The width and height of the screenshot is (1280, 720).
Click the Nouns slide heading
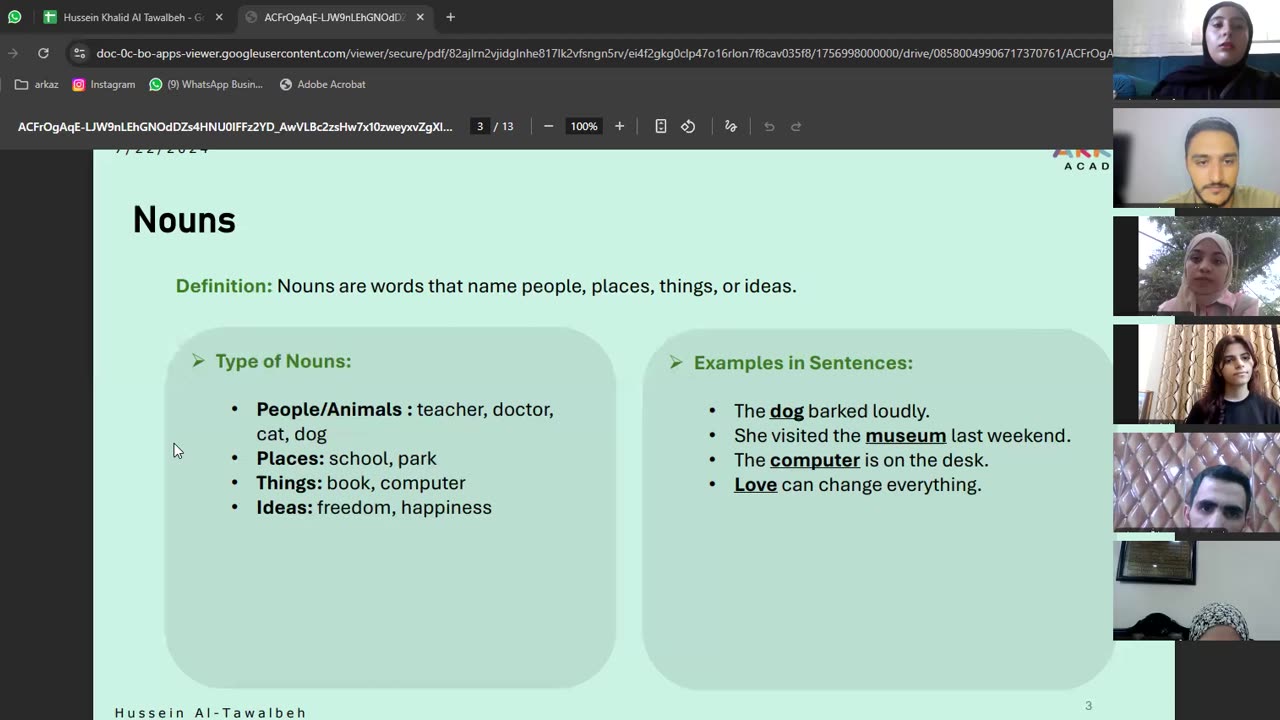point(184,220)
